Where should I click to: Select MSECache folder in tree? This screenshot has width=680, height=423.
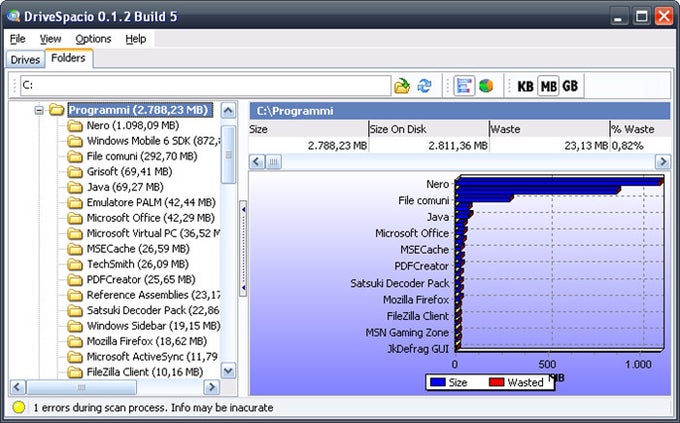pos(138,249)
